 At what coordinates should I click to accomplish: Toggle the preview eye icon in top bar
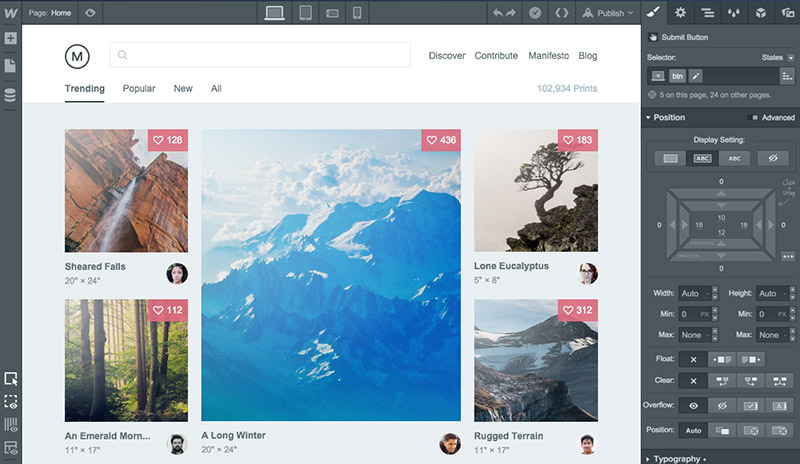coord(90,13)
